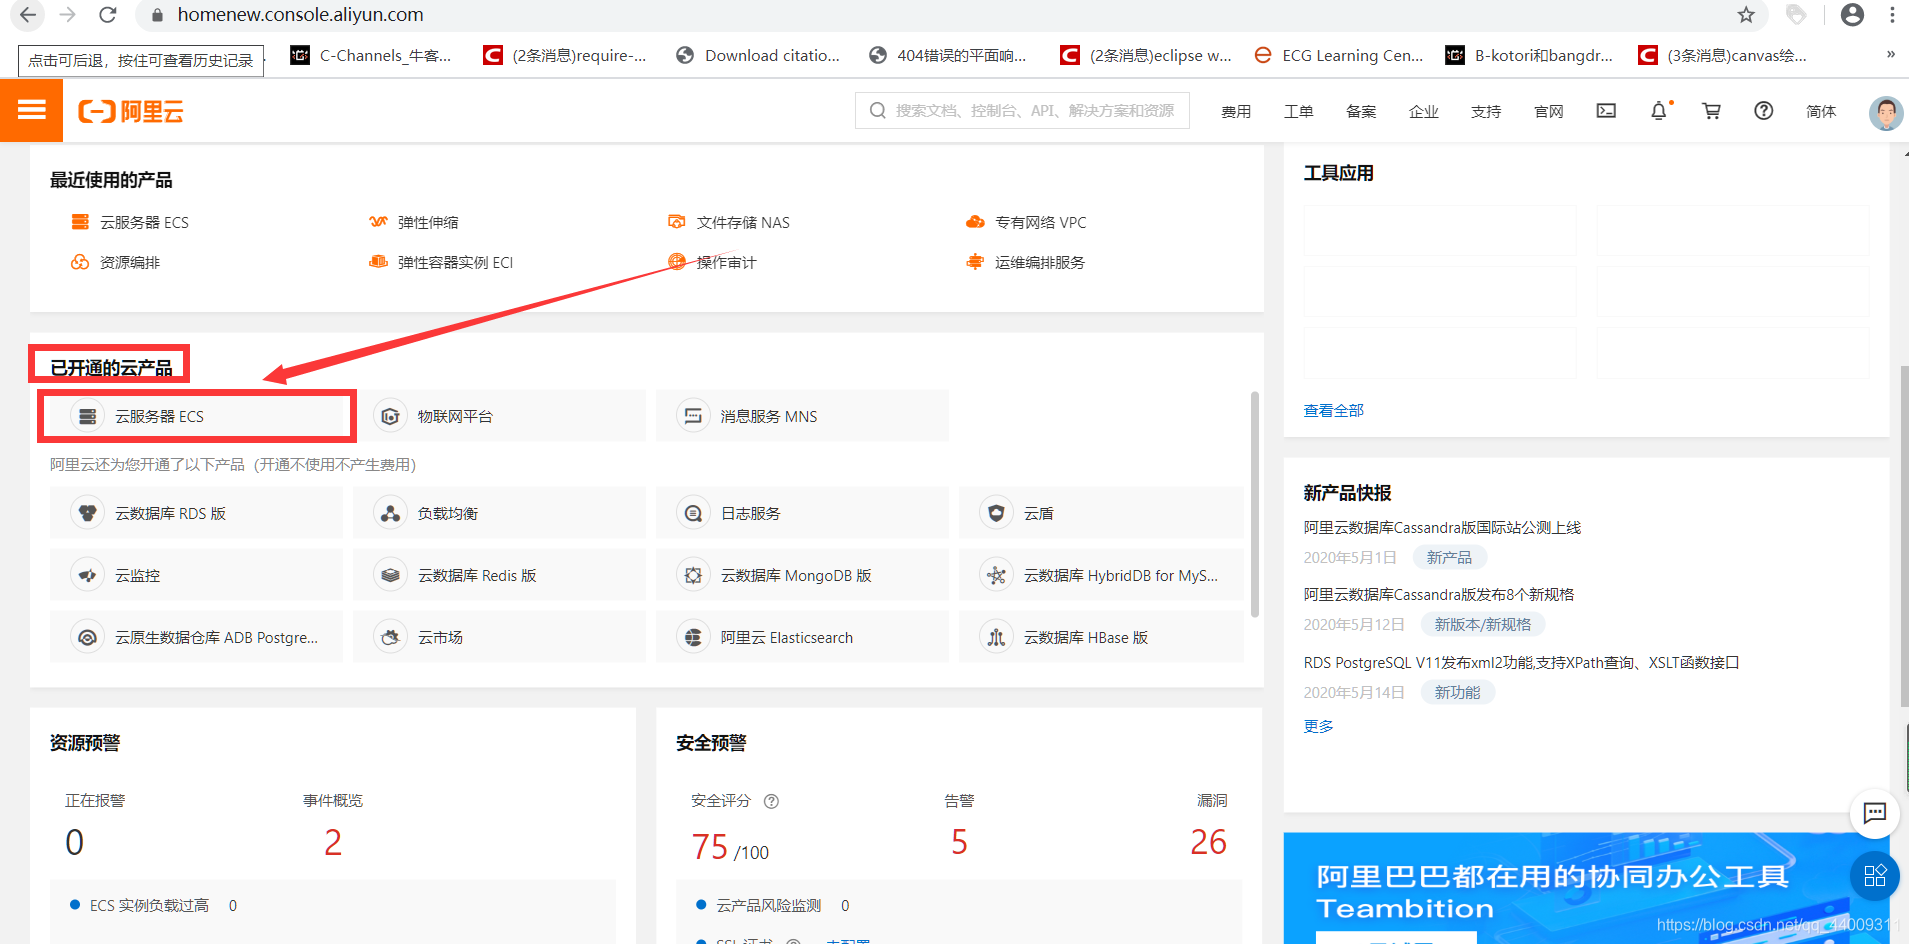Click the 安全评分 help icon

pos(771,801)
